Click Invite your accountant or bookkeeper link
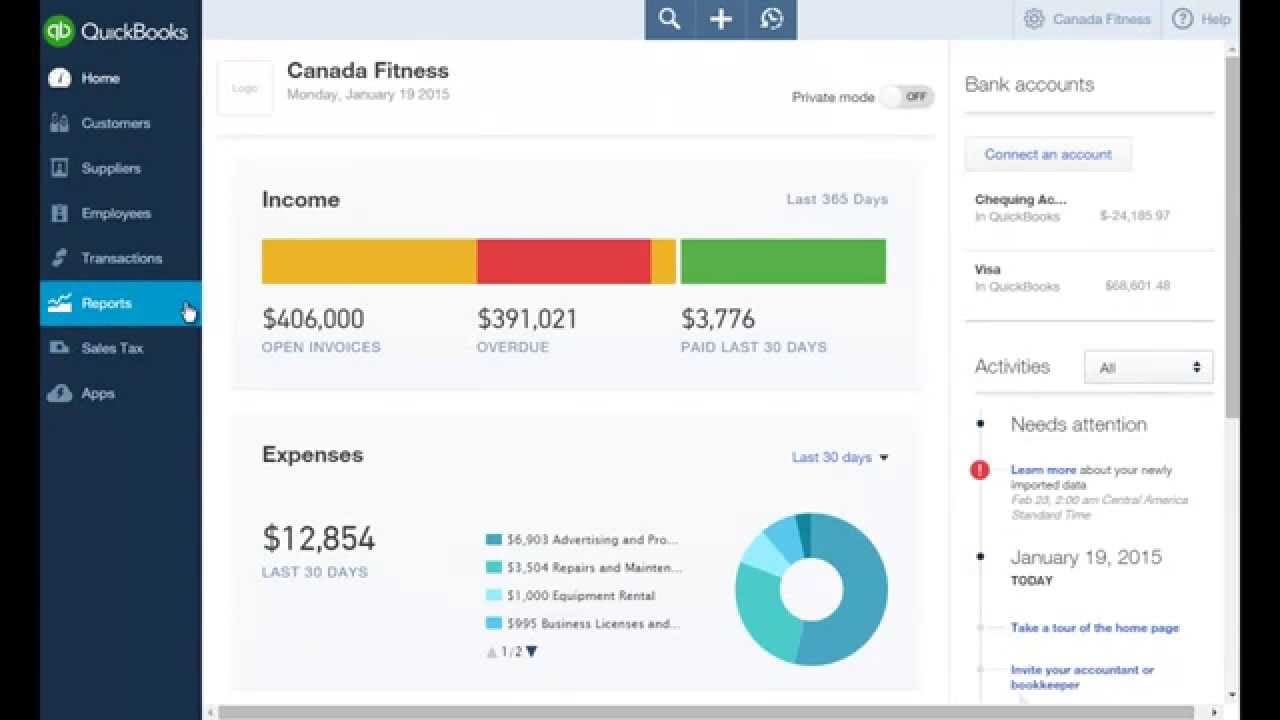The height and width of the screenshot is (720, 1280). point(1082,678)
